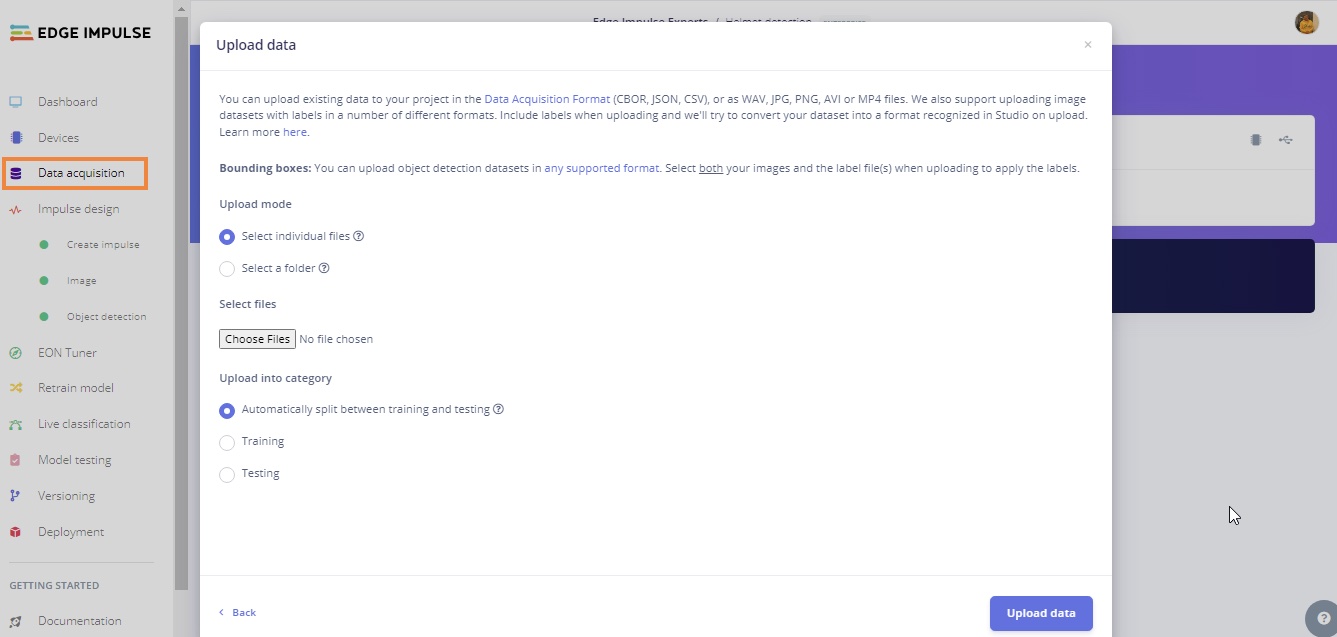Select automatically split between training and testing
1337x637 pixels.
(227, 410)
